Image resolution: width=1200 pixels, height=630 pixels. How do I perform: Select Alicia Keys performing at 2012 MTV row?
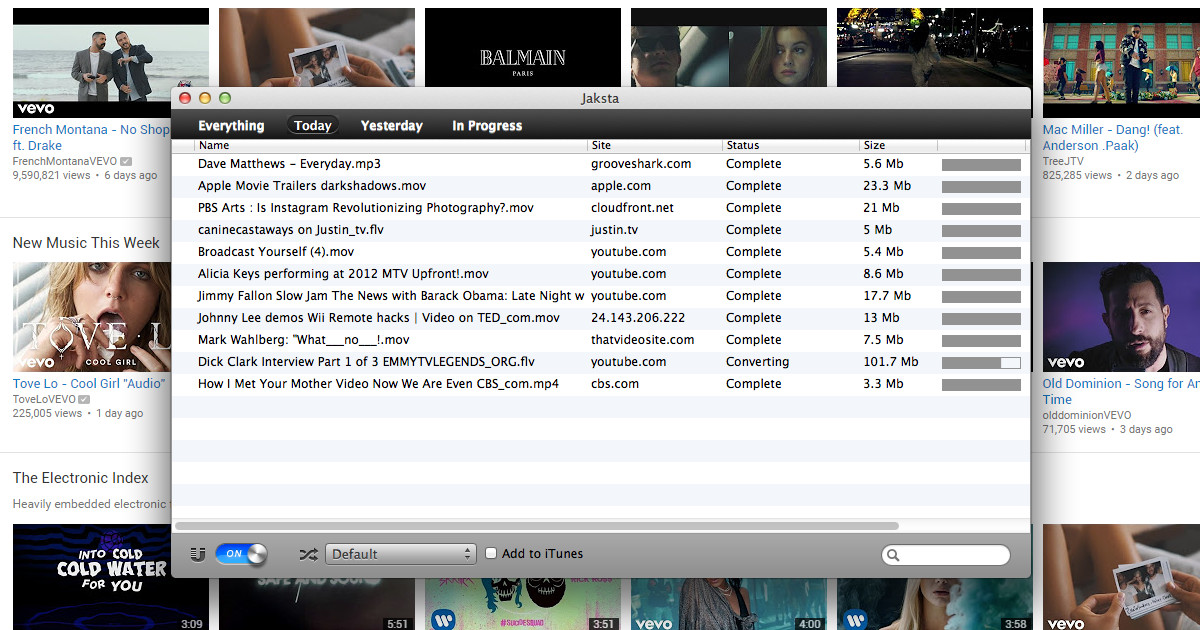click(600, 274)
